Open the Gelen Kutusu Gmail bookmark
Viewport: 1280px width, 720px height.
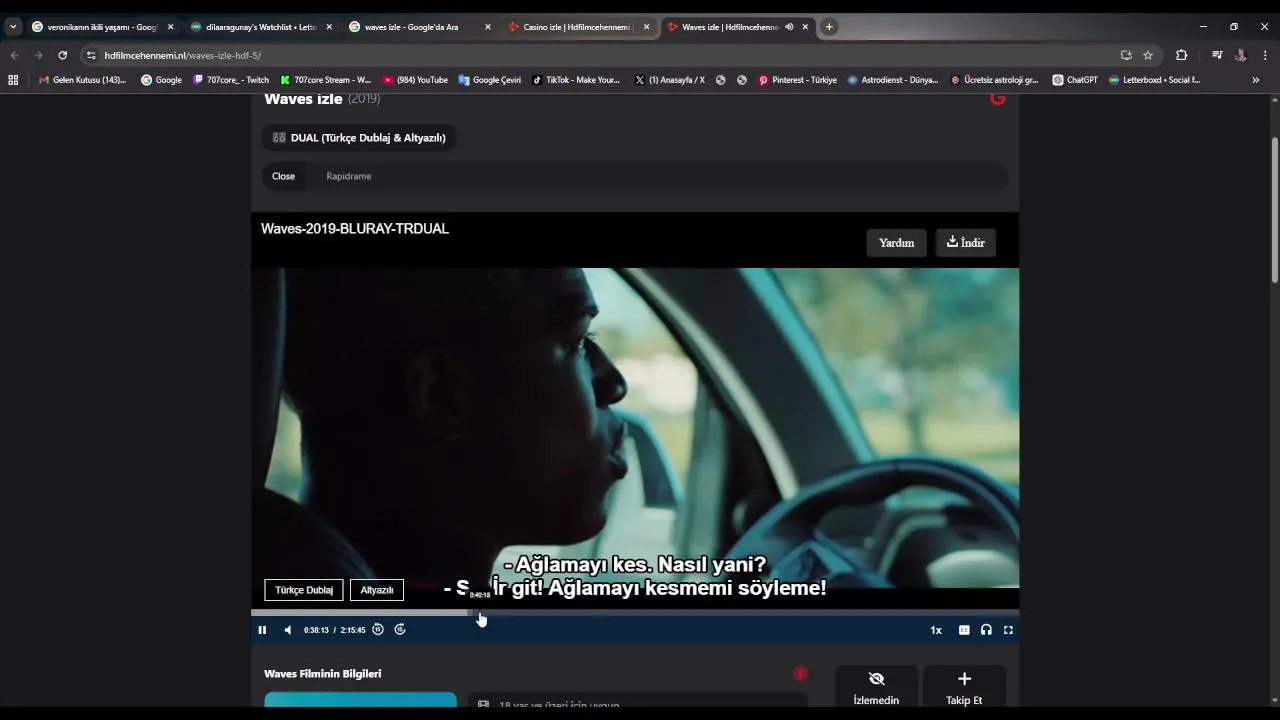pos(82,80)
